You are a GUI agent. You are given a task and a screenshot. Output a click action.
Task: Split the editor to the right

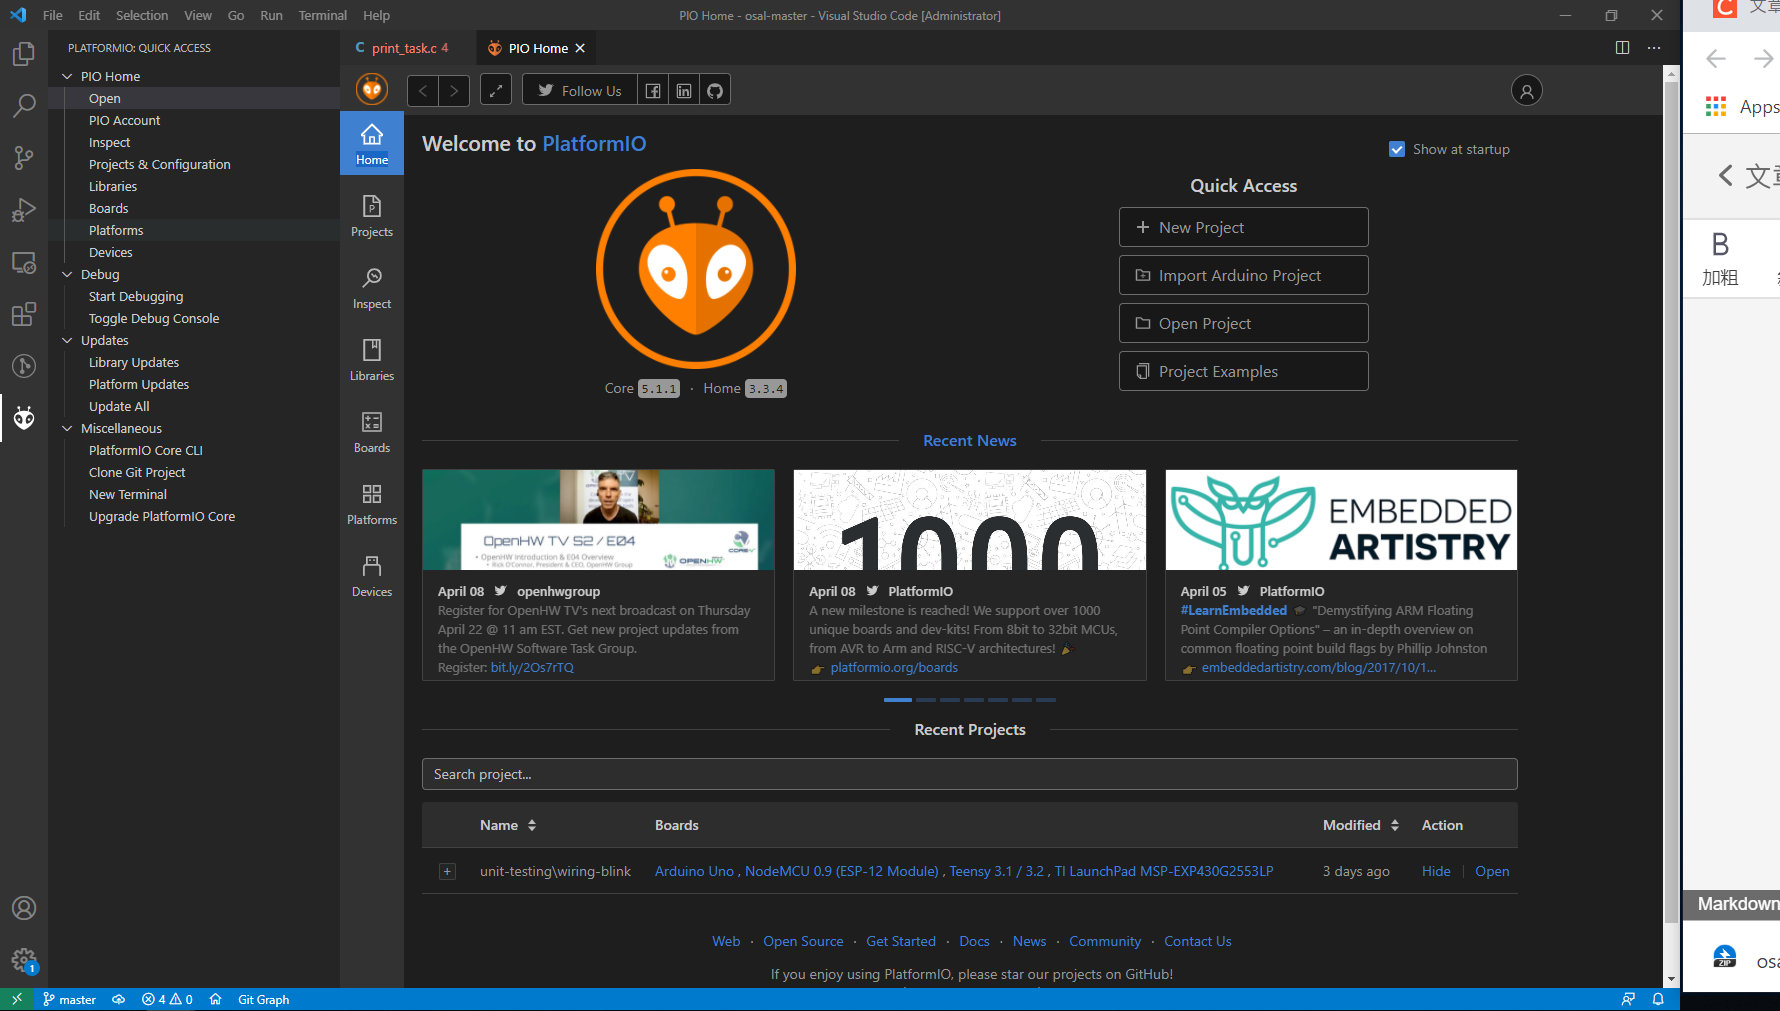pyautogui.click(x=1622, y=48)
